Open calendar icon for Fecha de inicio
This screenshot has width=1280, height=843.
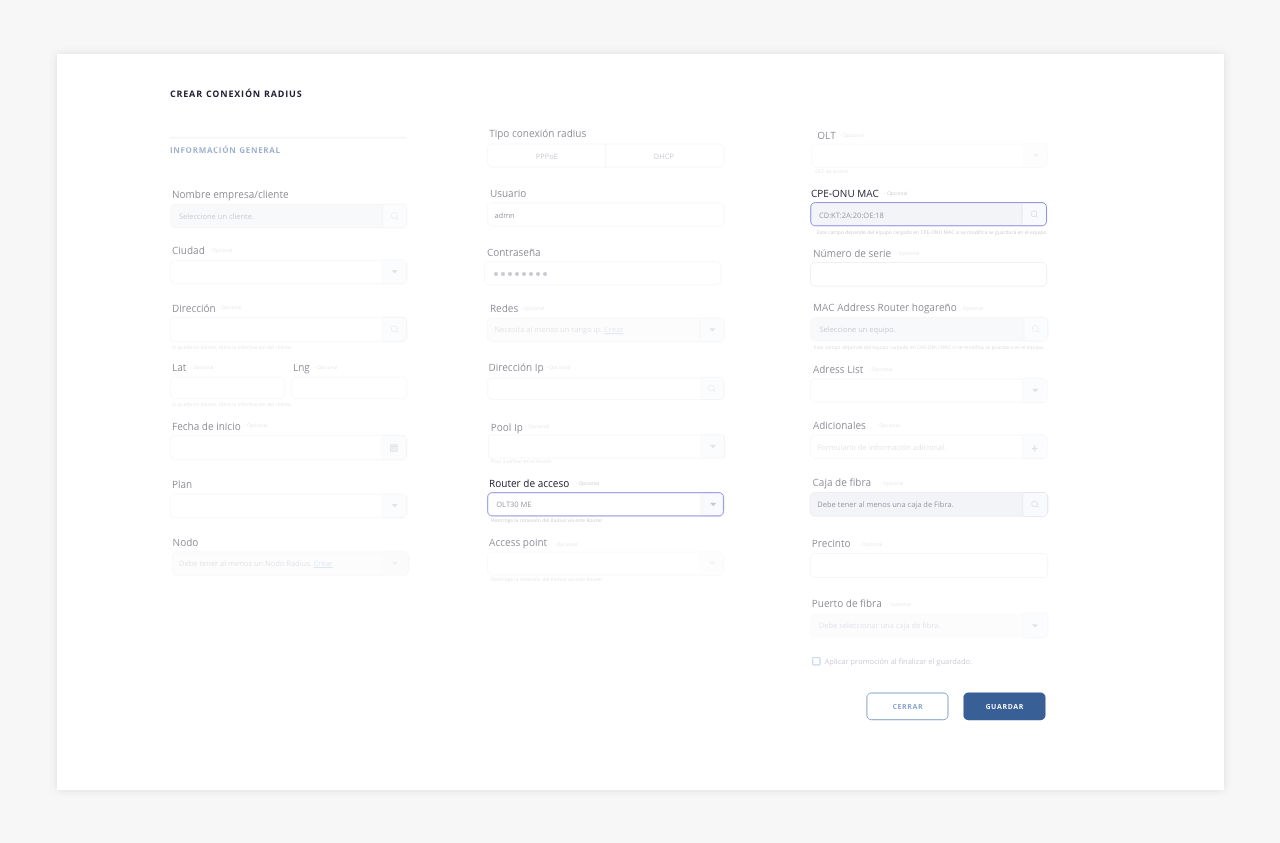394,448
